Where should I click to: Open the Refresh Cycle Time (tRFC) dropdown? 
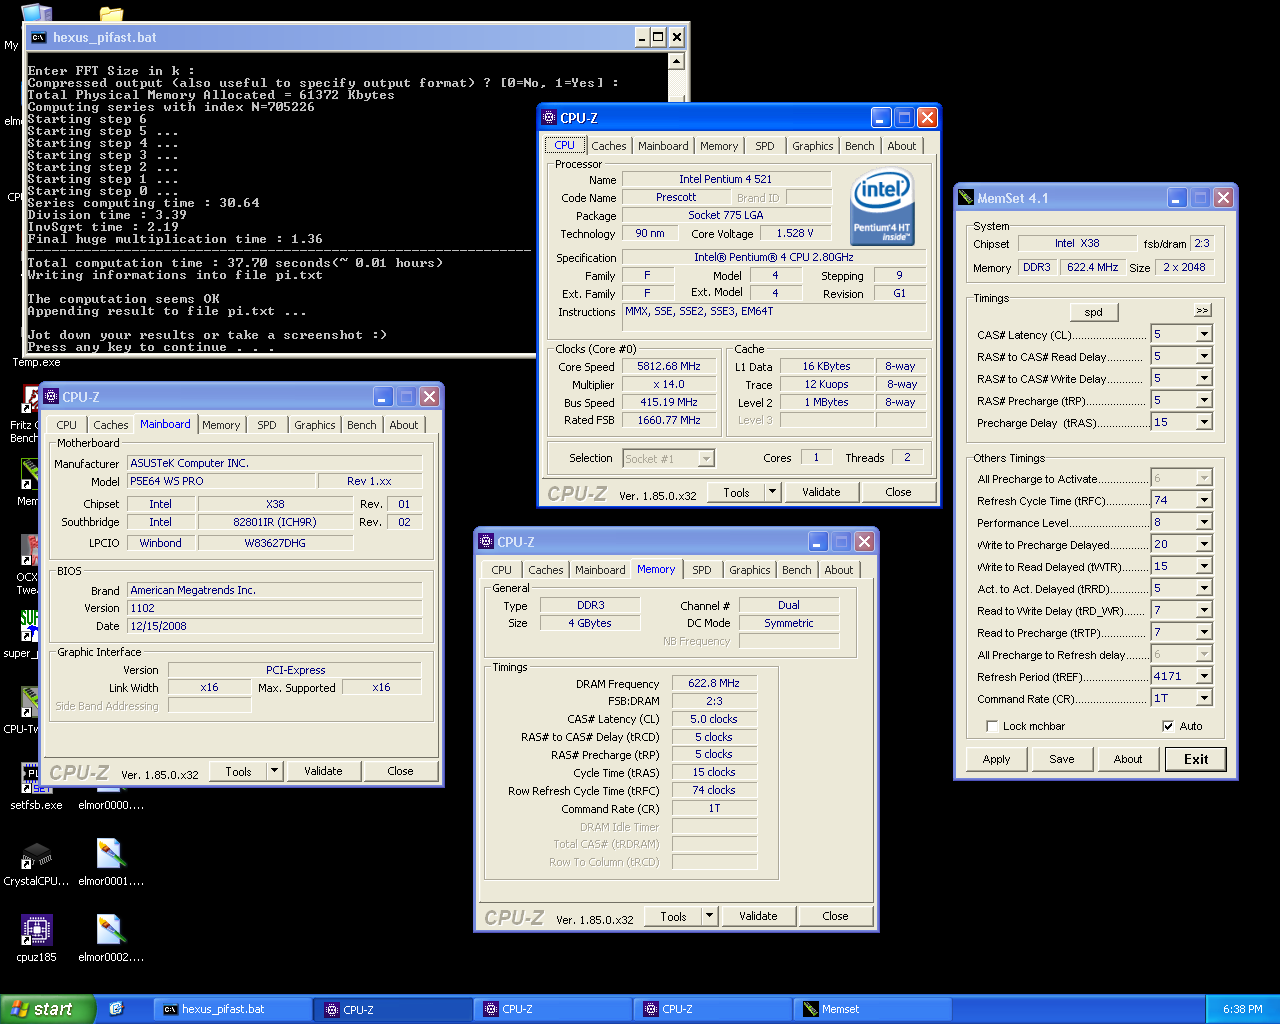1204,500
